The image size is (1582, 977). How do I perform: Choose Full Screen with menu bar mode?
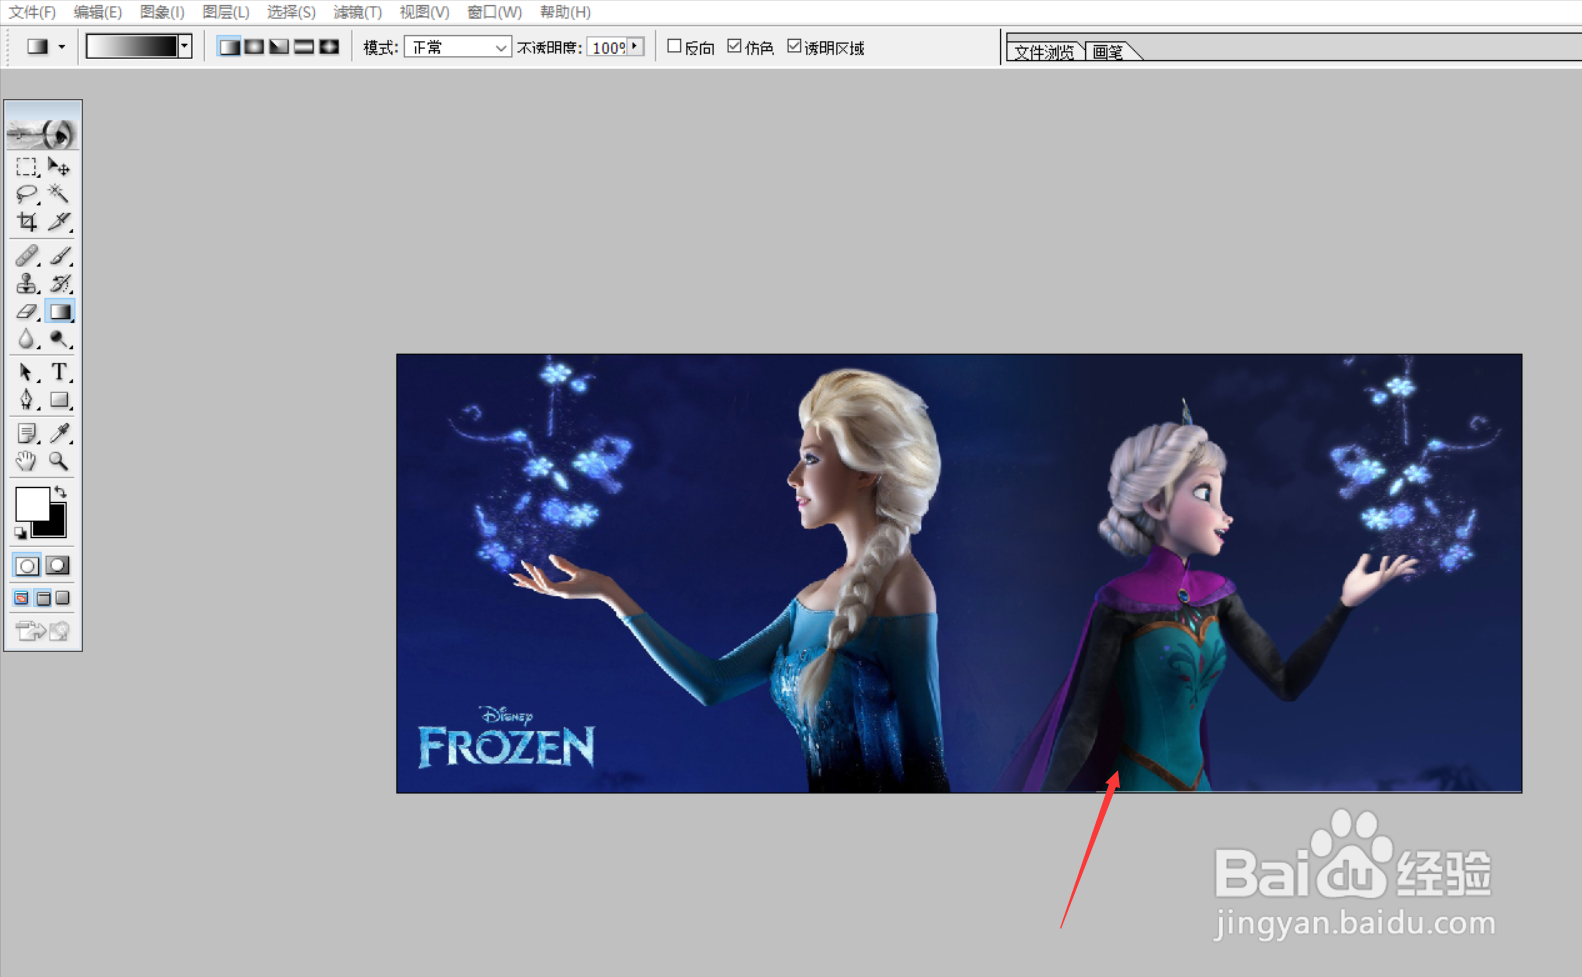tap(43, 598)
